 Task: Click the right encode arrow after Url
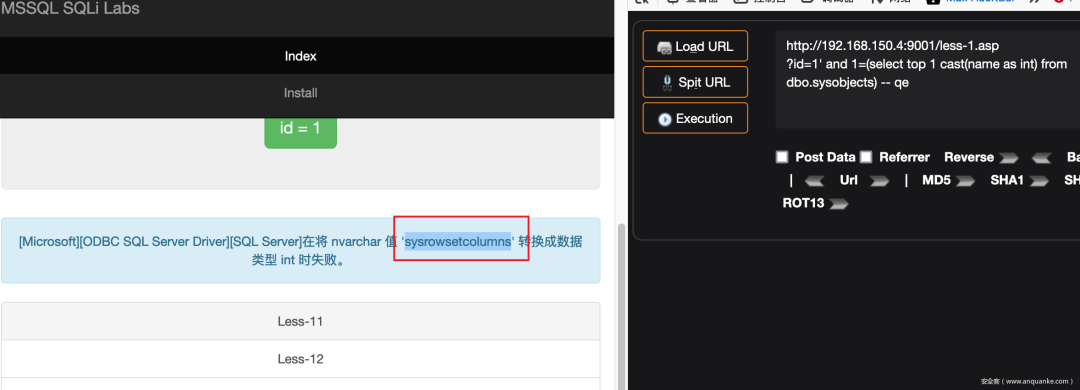(x=880, y=181)
